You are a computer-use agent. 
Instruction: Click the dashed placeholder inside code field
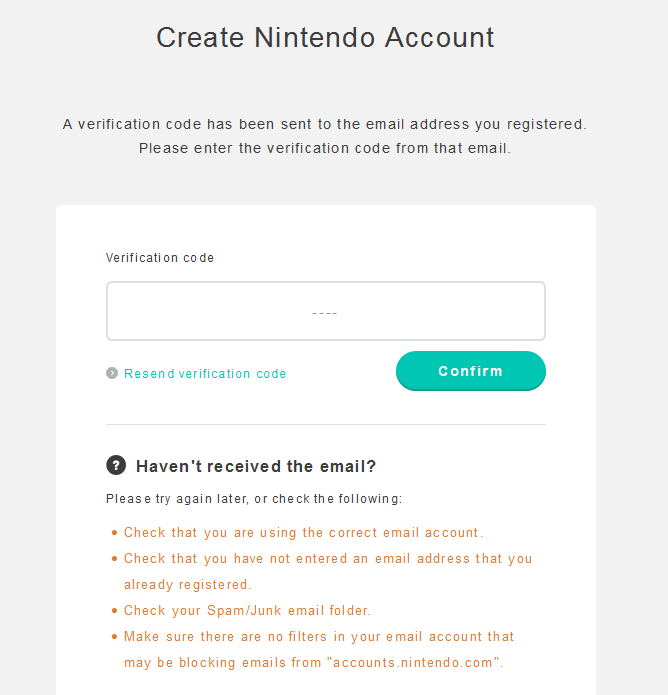(325, 313)
